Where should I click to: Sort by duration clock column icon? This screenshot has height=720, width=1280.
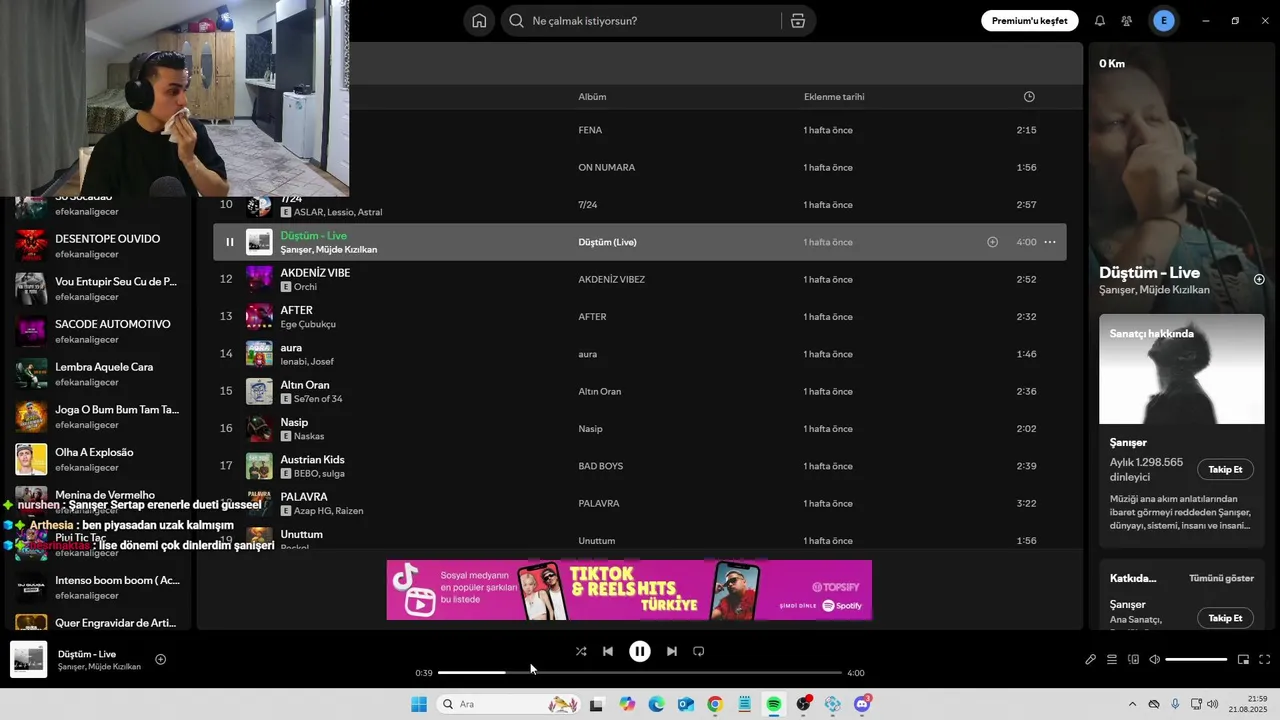1029,97
